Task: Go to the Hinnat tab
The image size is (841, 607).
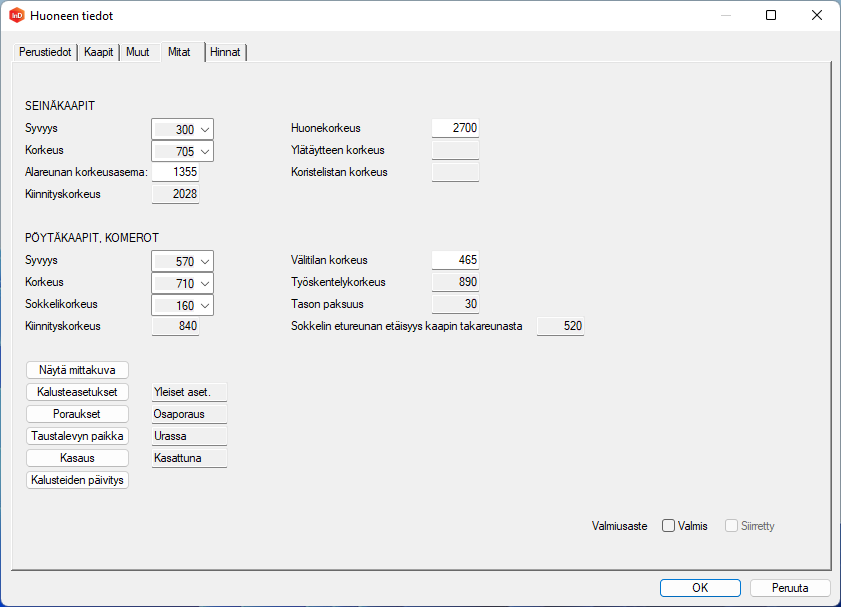Action: tap(226, 52)
